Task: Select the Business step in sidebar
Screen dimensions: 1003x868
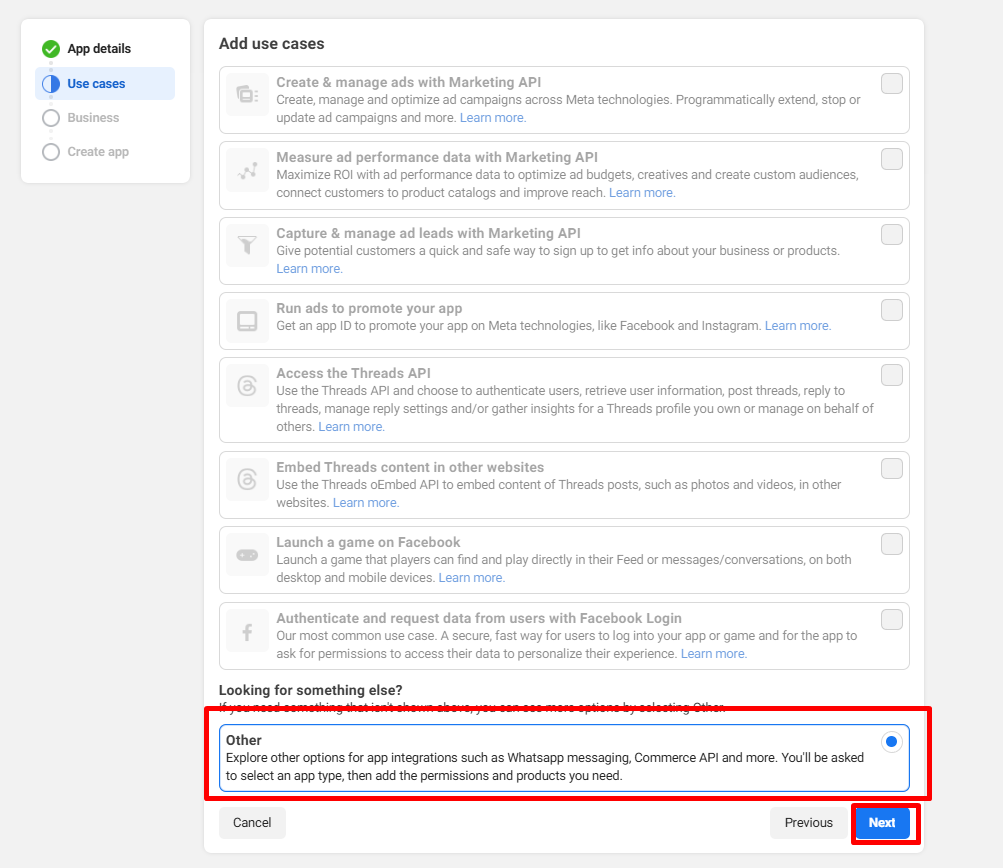Action: 93,118
